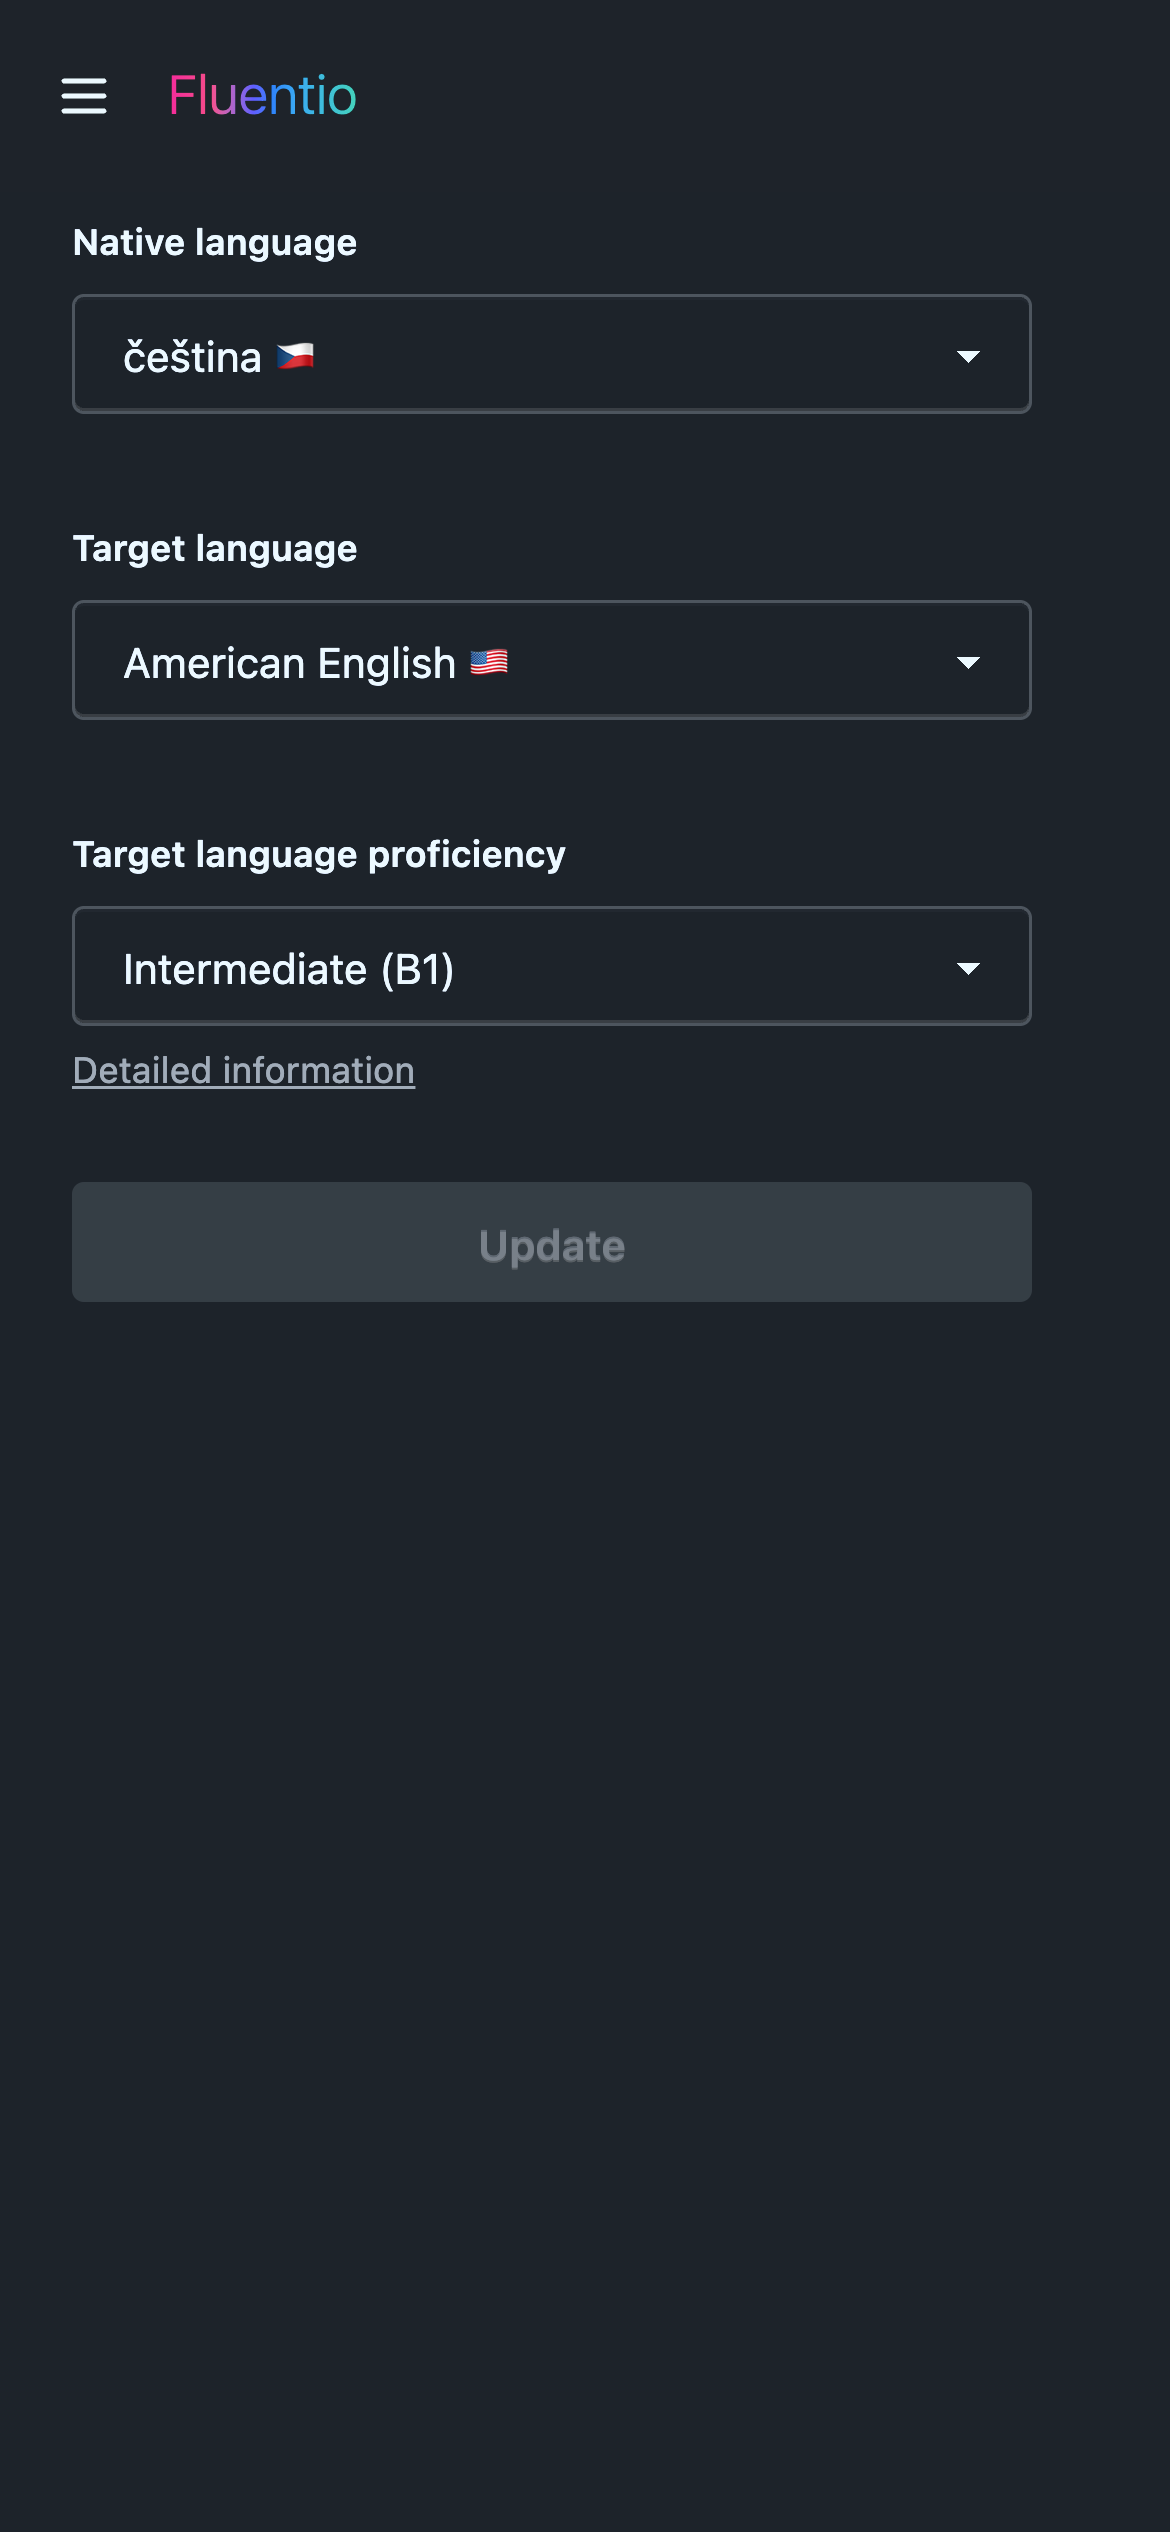This screenshot has height=2532, width=1170.
Task: Click the Target language dropdown arrow
Action: 967,662
